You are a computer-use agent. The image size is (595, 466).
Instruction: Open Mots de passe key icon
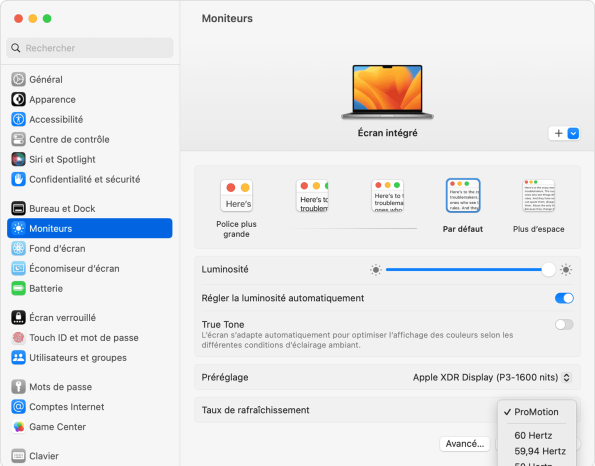[x=18, y=387]
